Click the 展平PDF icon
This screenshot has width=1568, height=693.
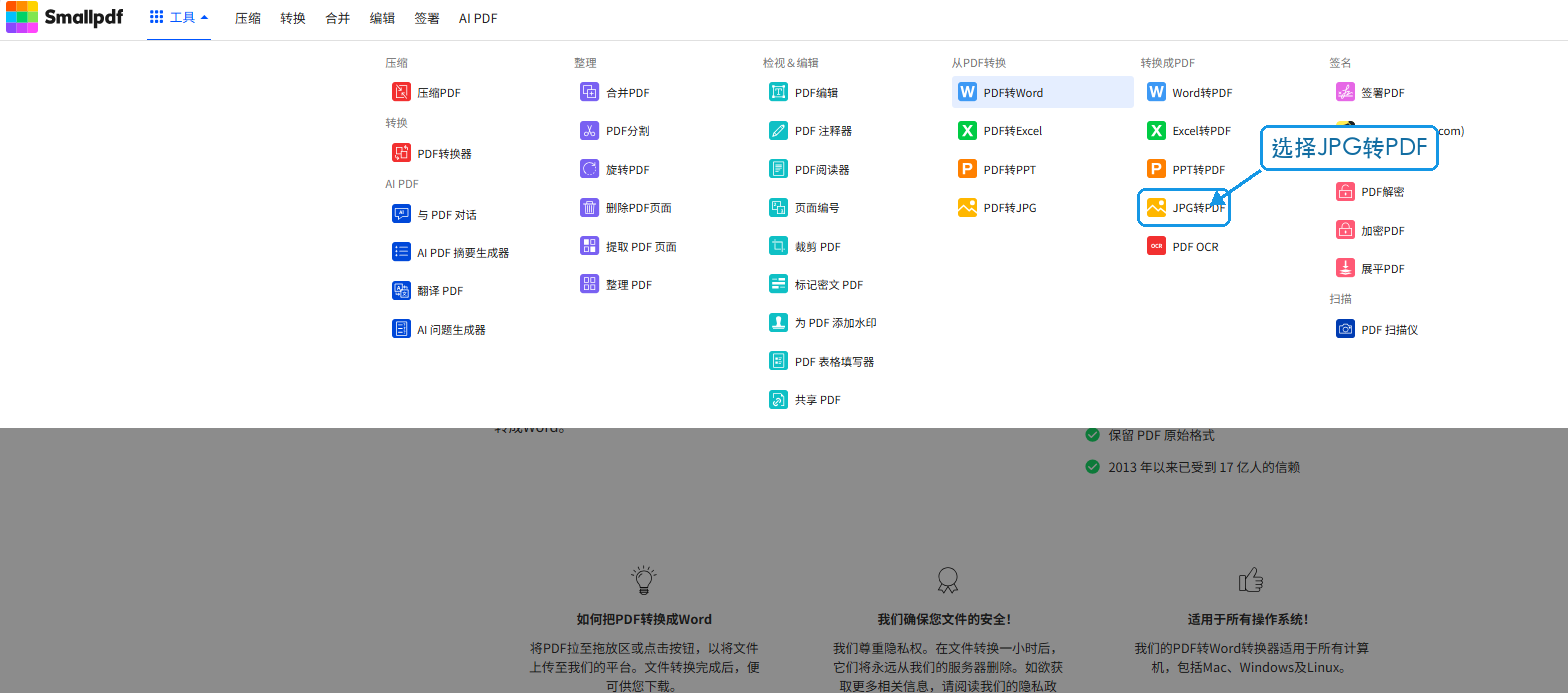pyautogui.click(x=1345, y=268)
